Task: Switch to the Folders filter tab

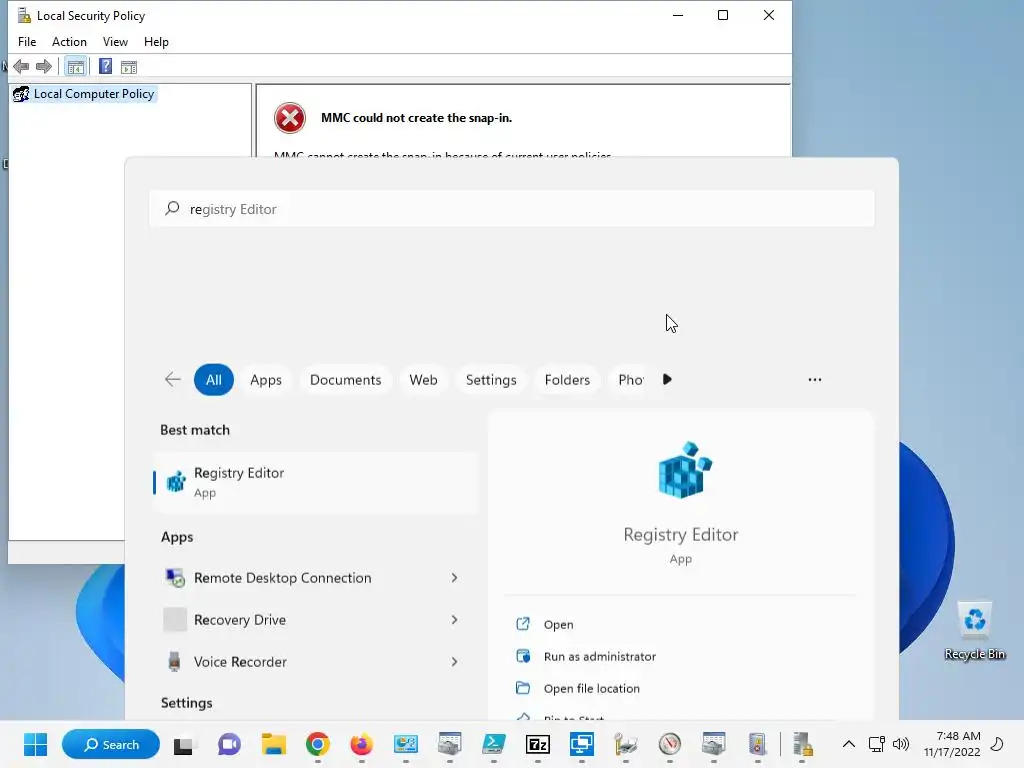Action: coord(567,380)
